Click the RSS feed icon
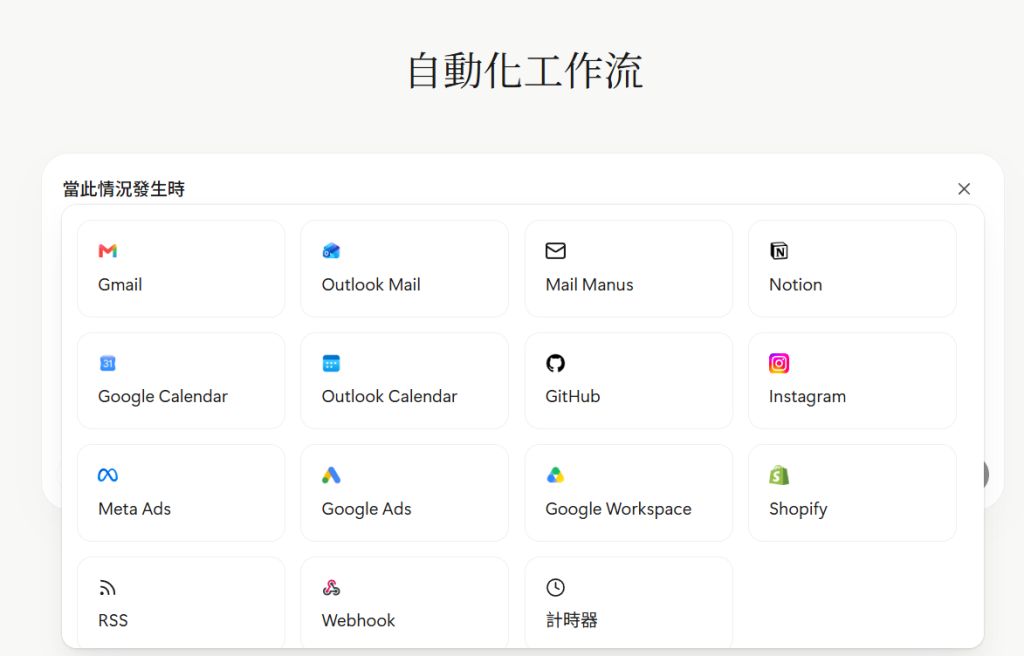 [x=108, y=588]
